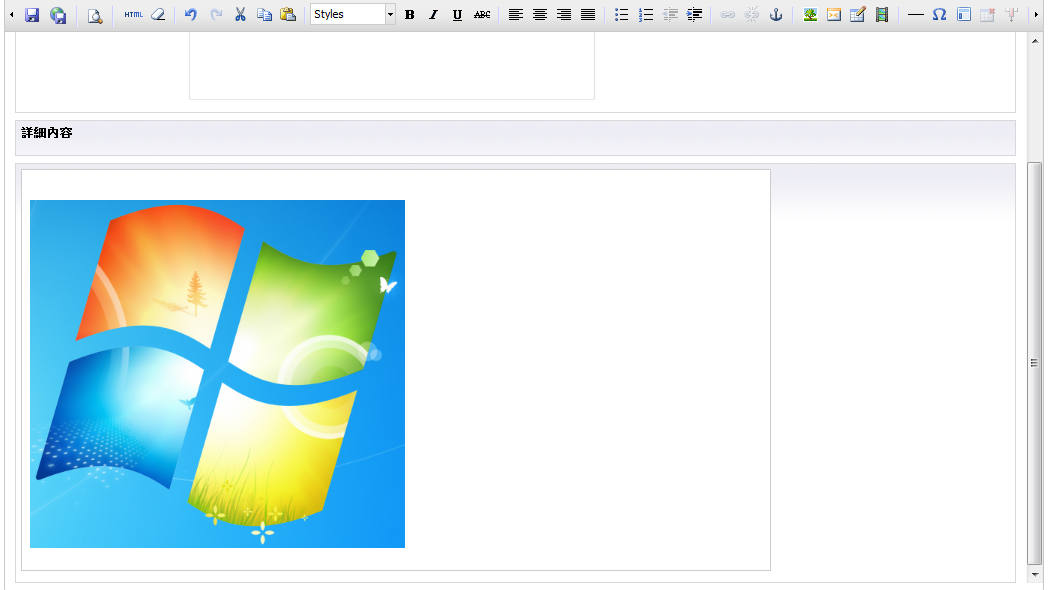The image size is (1052, 590).
Task: Align text left
Action: tap(515, 14)
